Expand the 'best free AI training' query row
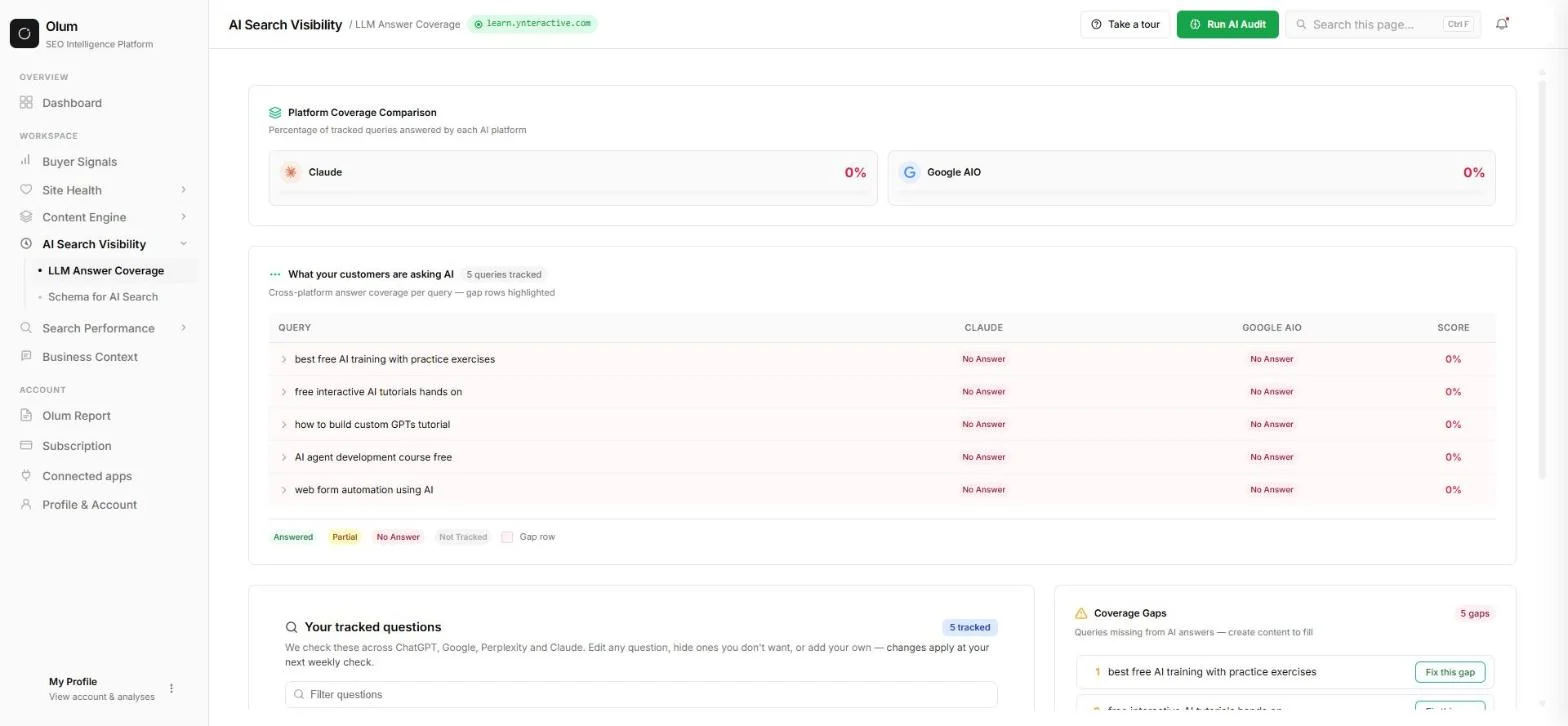Viewport: 1568px width, 726px height. [x=284, y=359]
